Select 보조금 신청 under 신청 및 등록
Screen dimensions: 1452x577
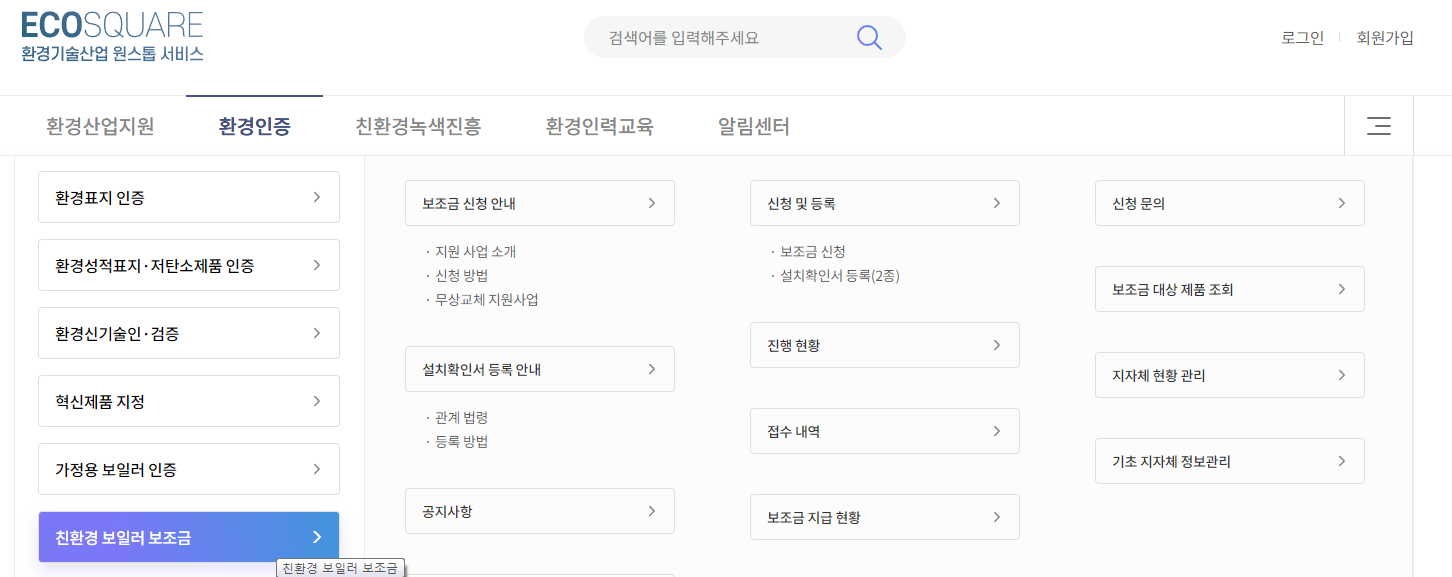[810, 253]
